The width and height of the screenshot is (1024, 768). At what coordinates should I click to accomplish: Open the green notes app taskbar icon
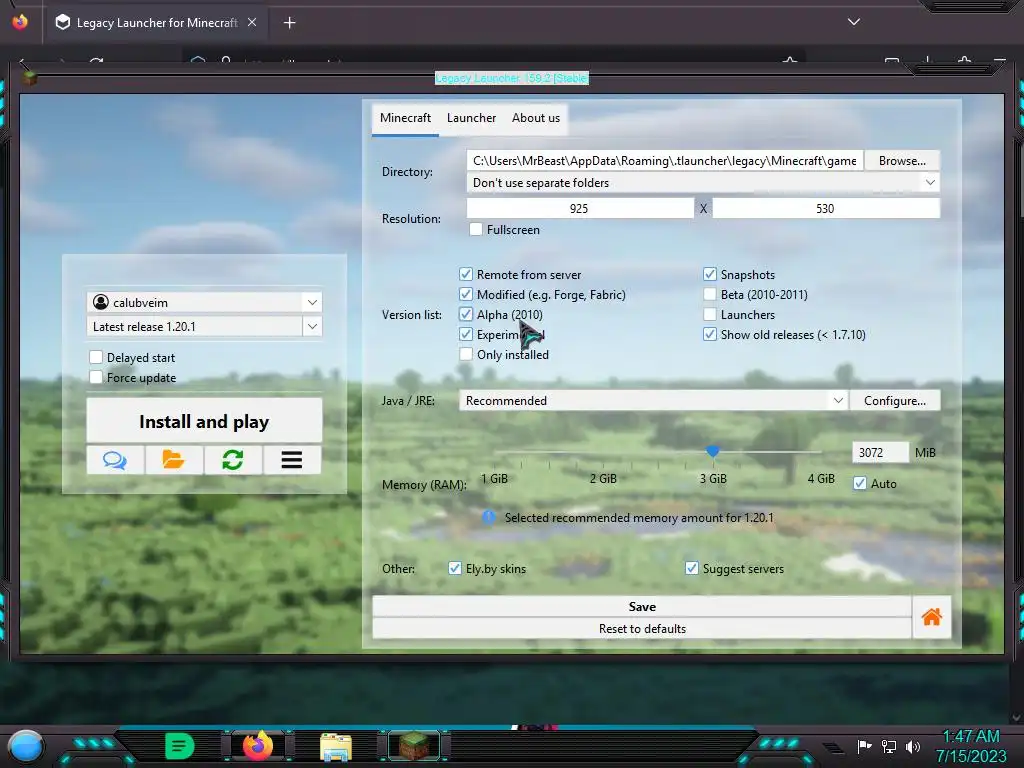[x=179, y=746]
